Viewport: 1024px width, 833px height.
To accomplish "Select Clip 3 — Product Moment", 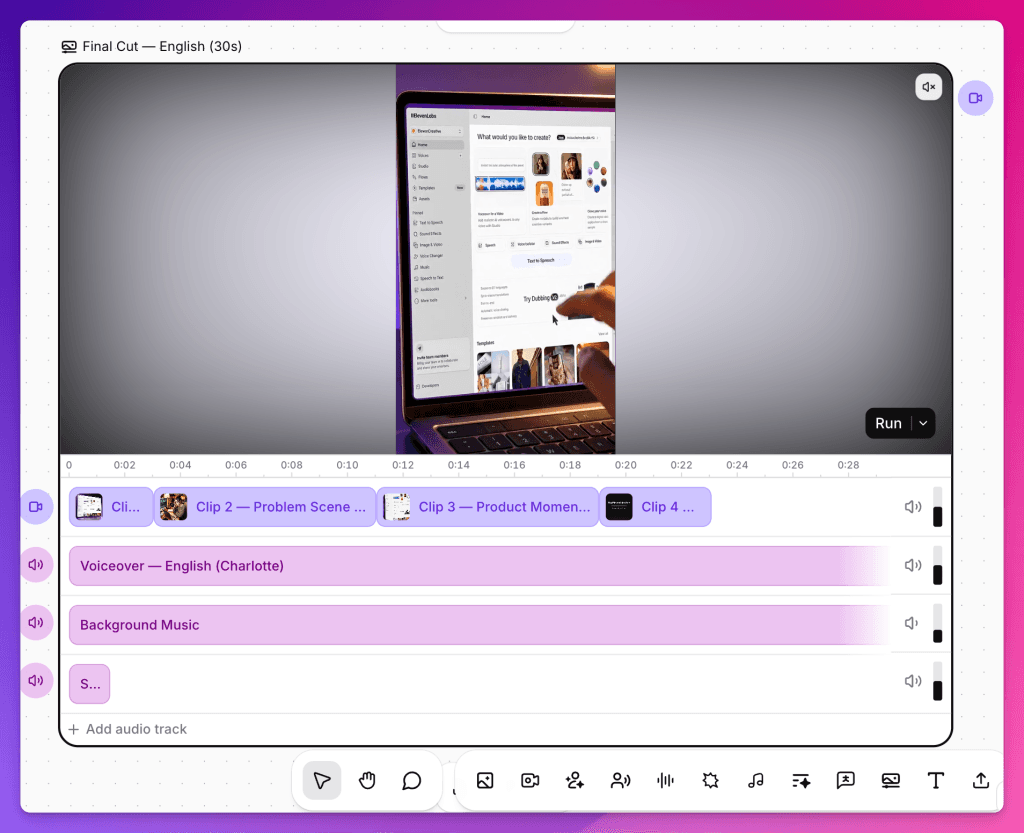I will point(488,507).
